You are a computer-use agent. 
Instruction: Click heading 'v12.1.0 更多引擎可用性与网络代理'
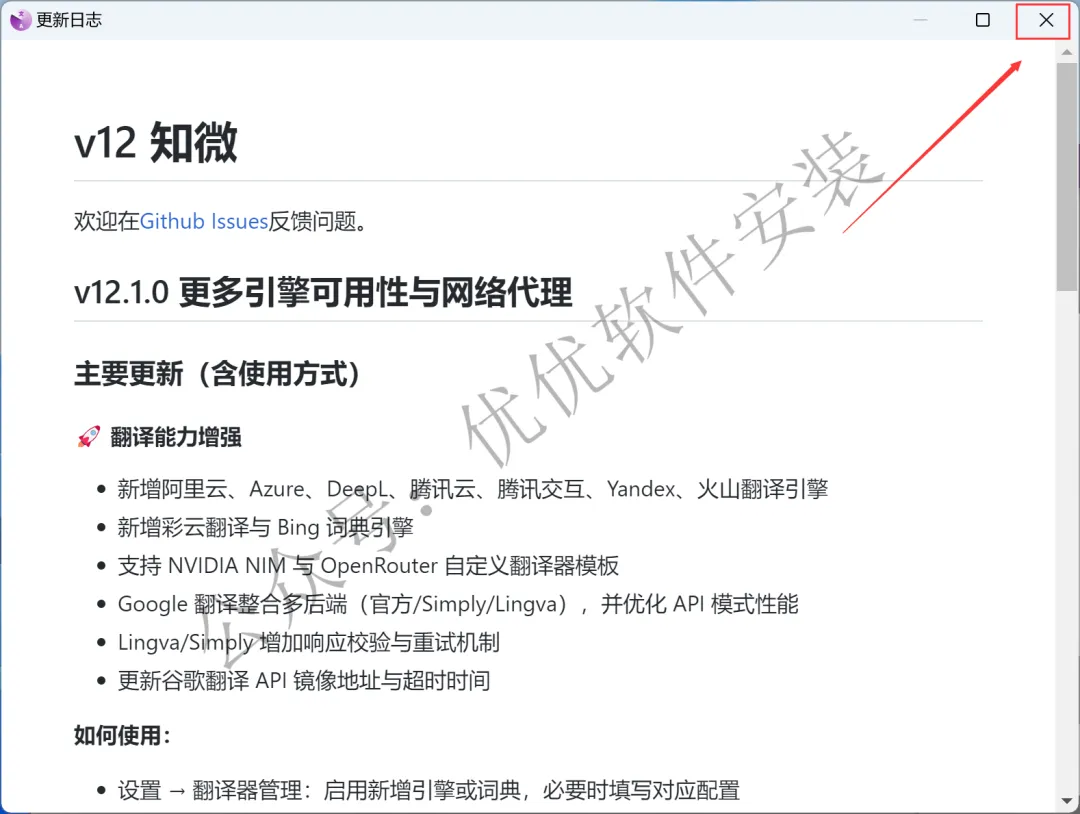tap(323, 292)
